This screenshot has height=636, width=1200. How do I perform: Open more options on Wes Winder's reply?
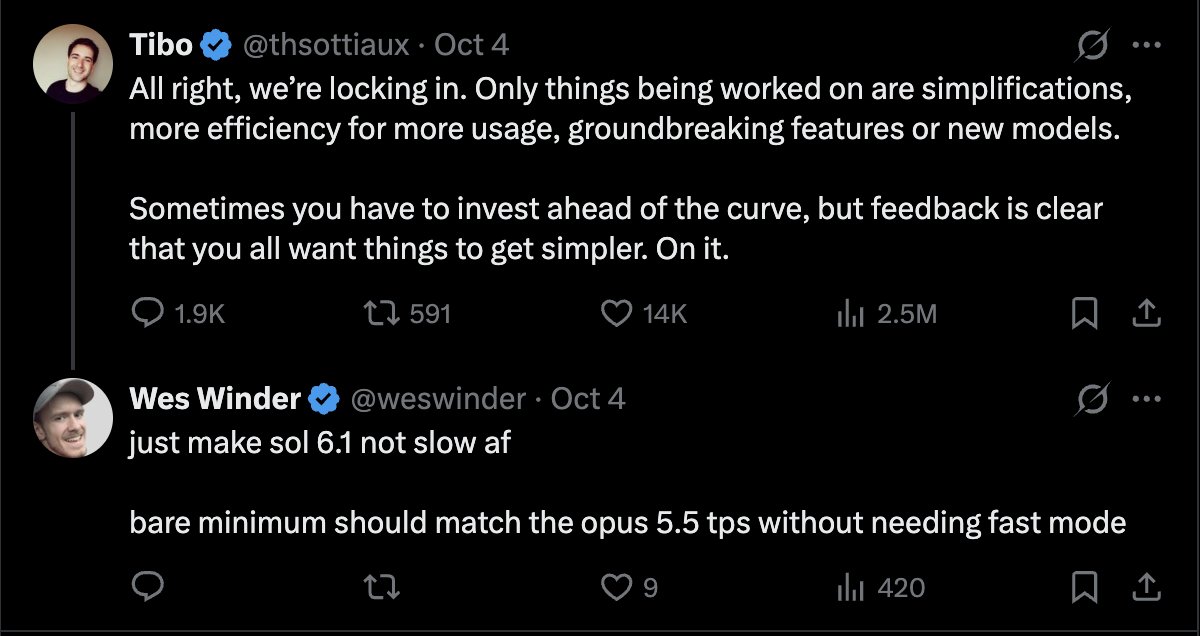(x=1144, y=400)
